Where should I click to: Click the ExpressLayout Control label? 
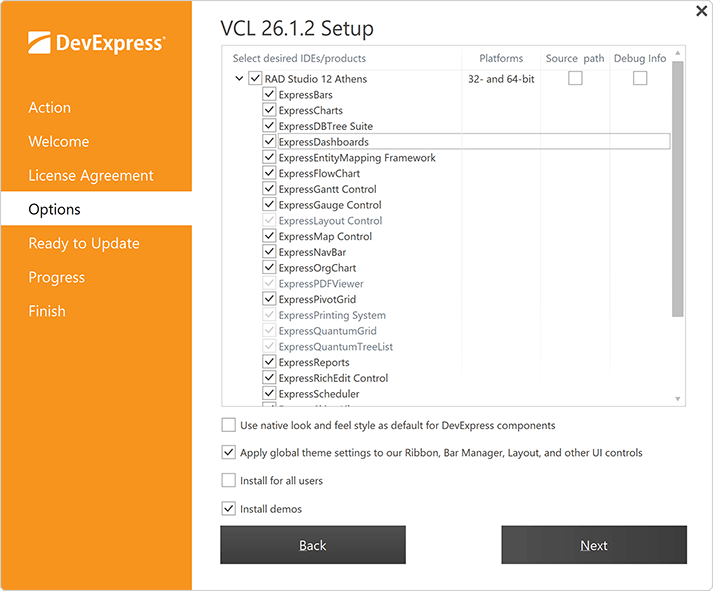pyautogui.click(x=331, y=221)
